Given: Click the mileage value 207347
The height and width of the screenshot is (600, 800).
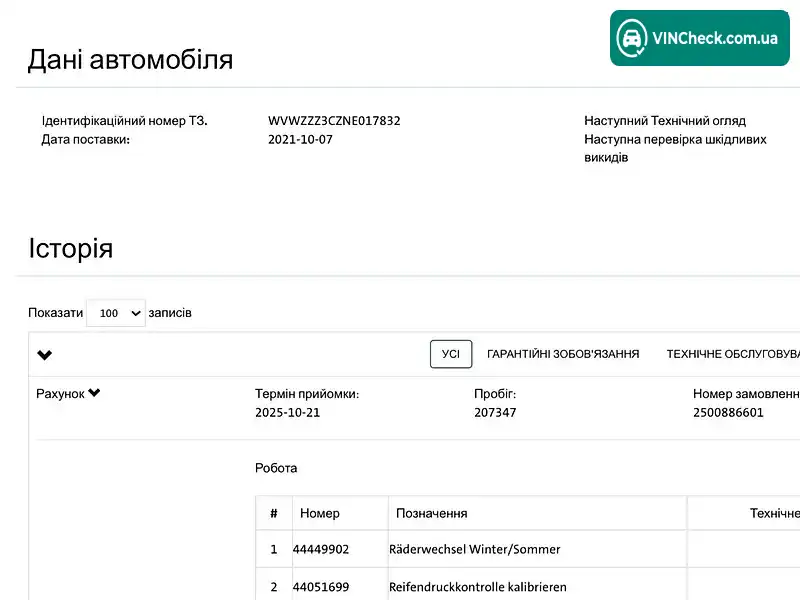Looking at the screenshot, I should pyautogui.click(x=495, y=412).
